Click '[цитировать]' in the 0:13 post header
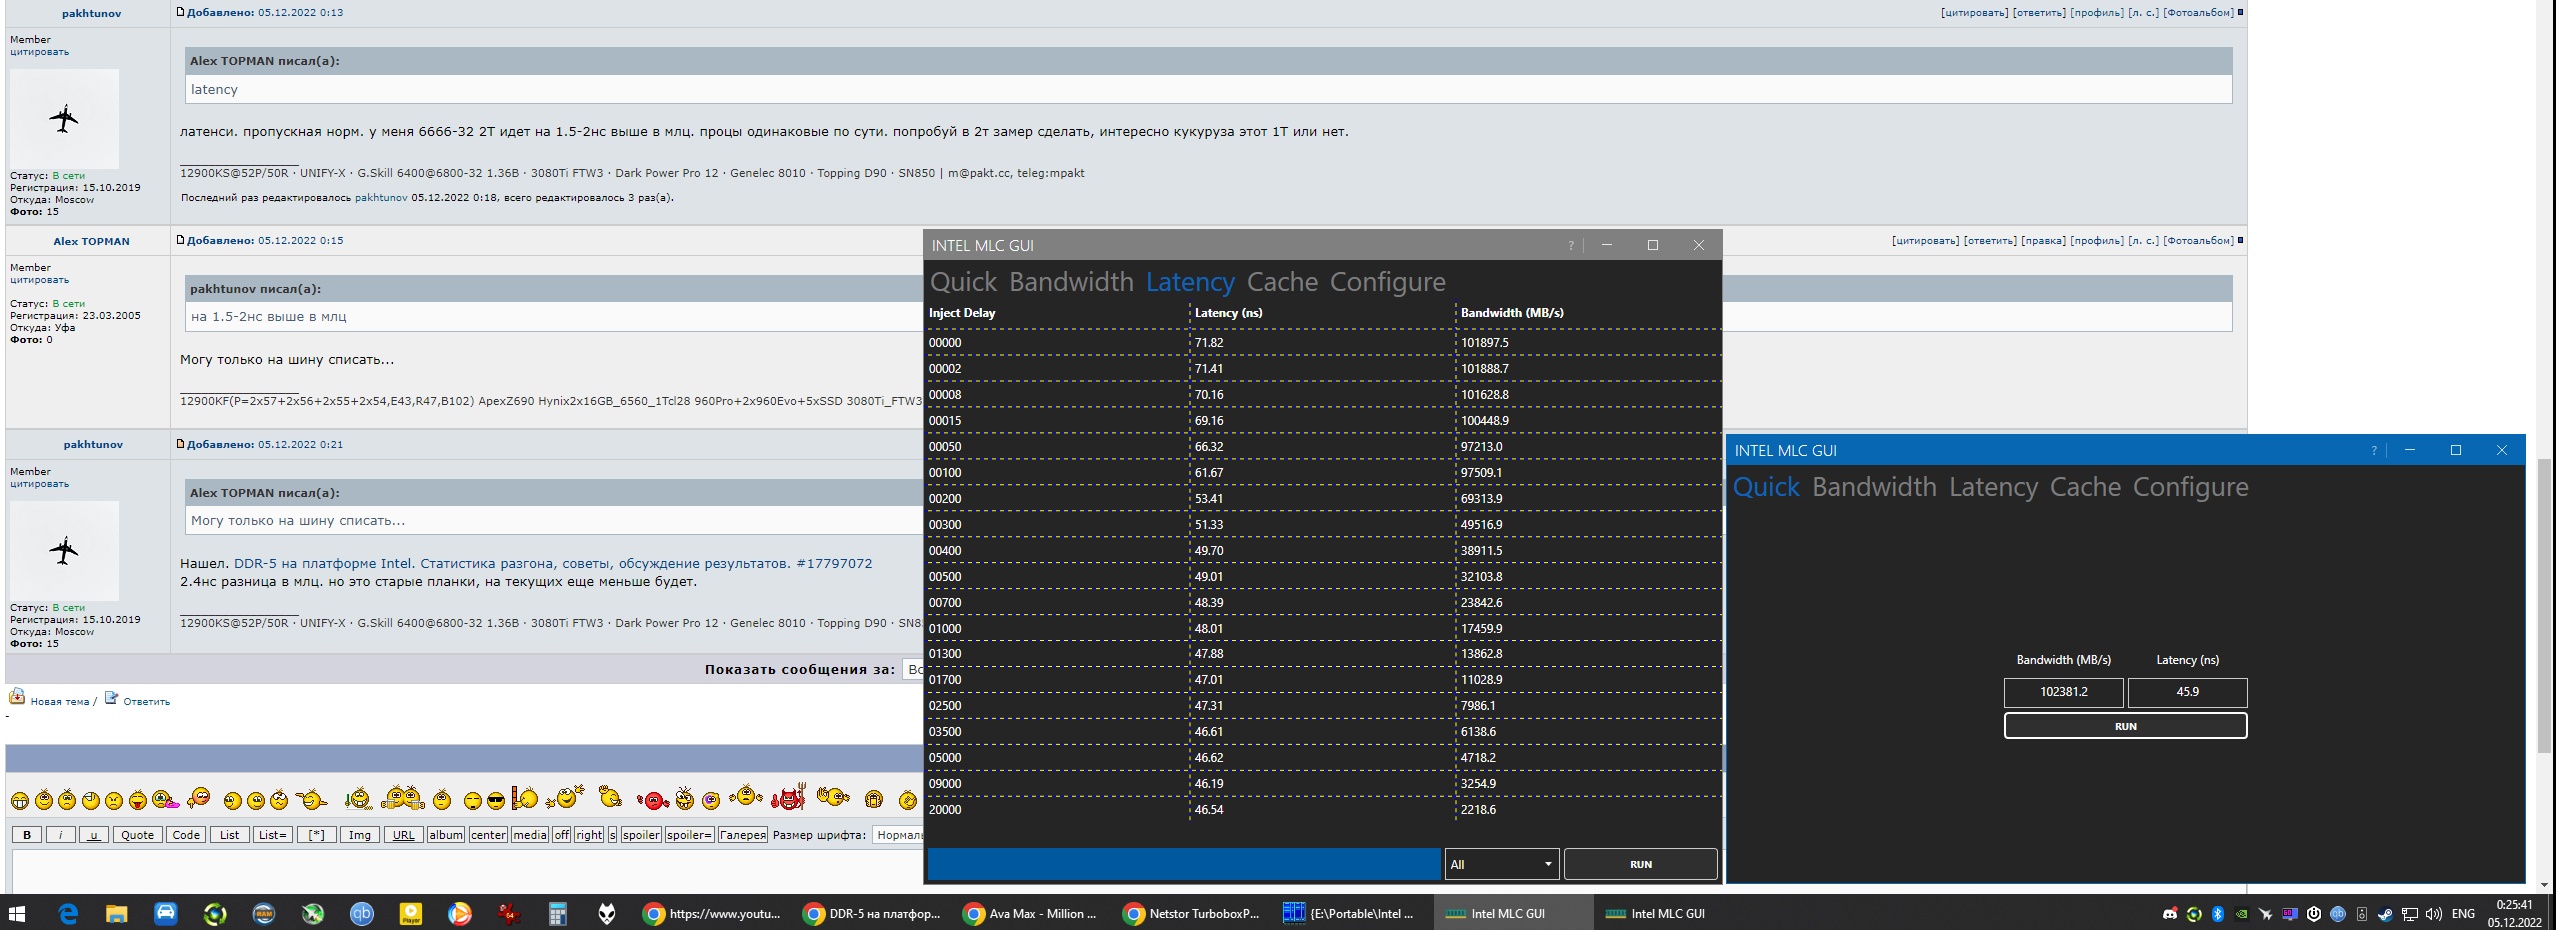2556x930 pixels. coord(1974,13)
